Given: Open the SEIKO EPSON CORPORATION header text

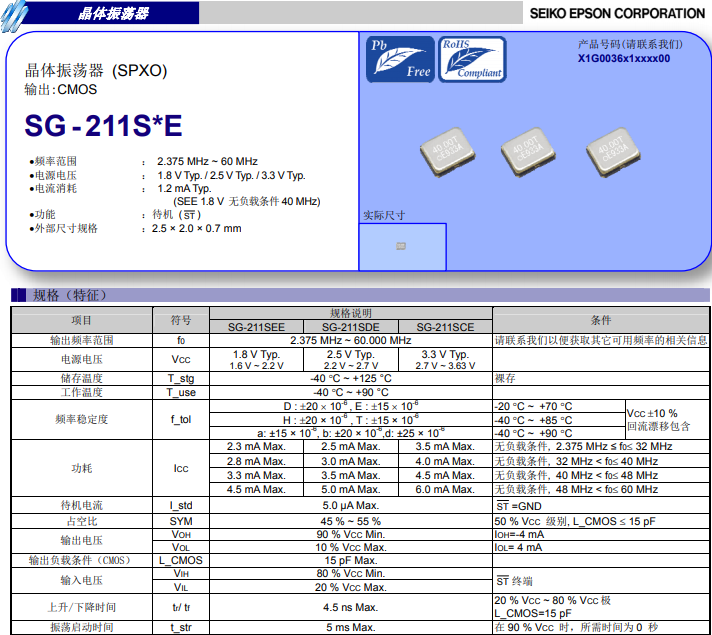Looking at the screenshot, I should [x=614, y=13].
